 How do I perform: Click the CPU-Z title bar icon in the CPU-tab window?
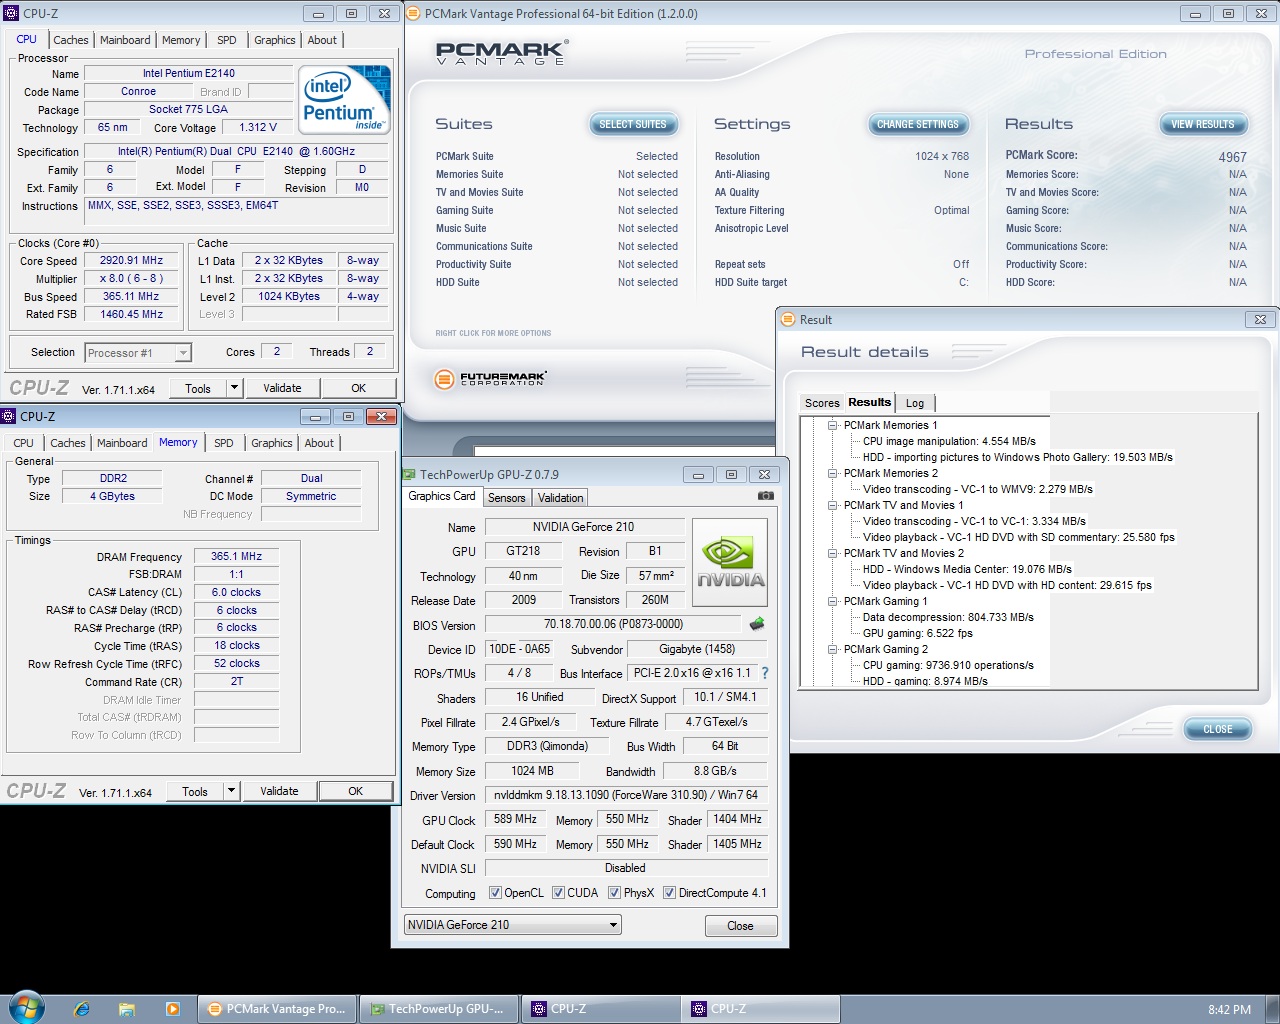coord(11,14)
